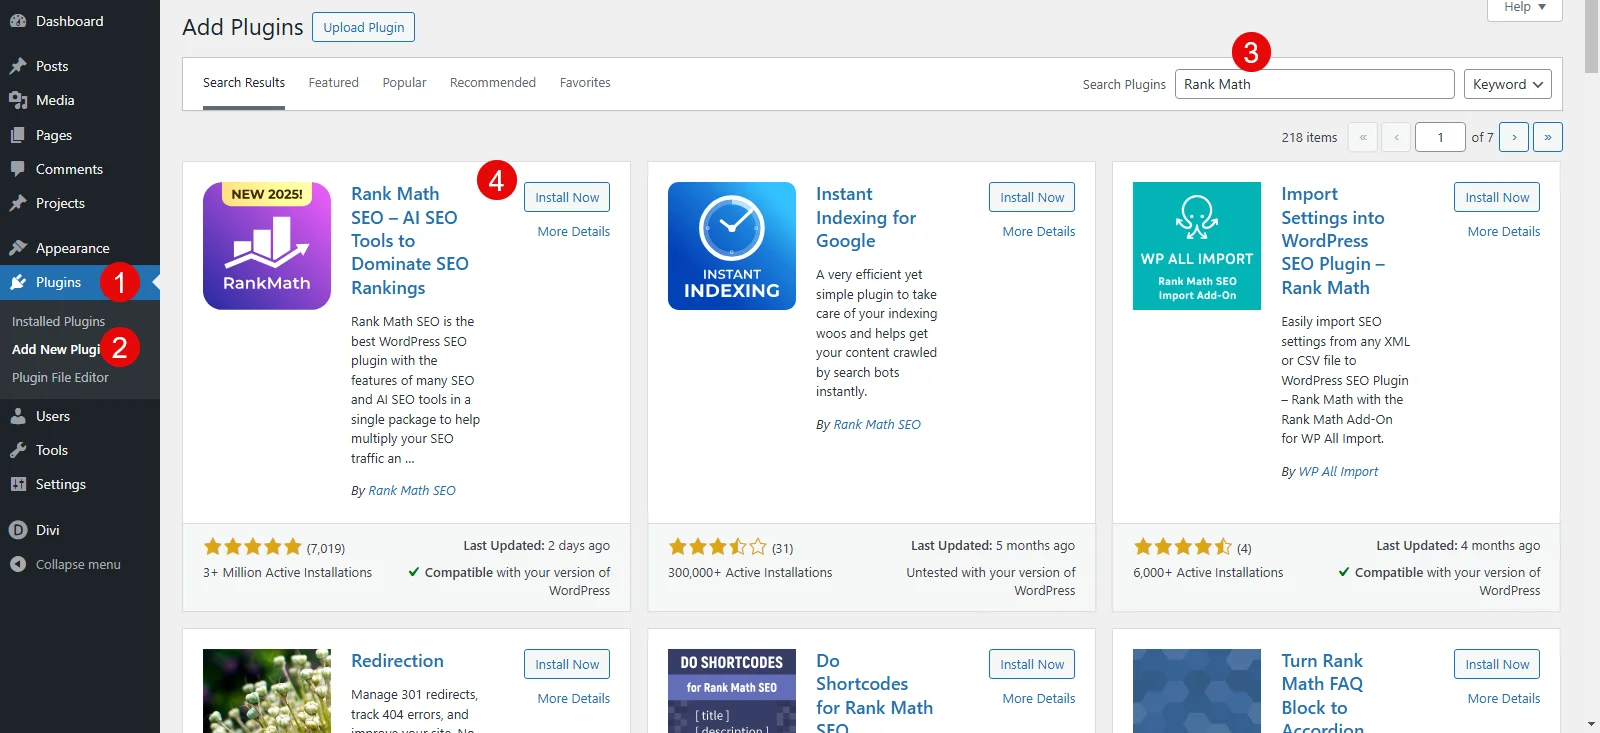The width and height of the screenshot is (1600, 733).
Task: Click the Comments bubble icon
Action: [18, 169]
